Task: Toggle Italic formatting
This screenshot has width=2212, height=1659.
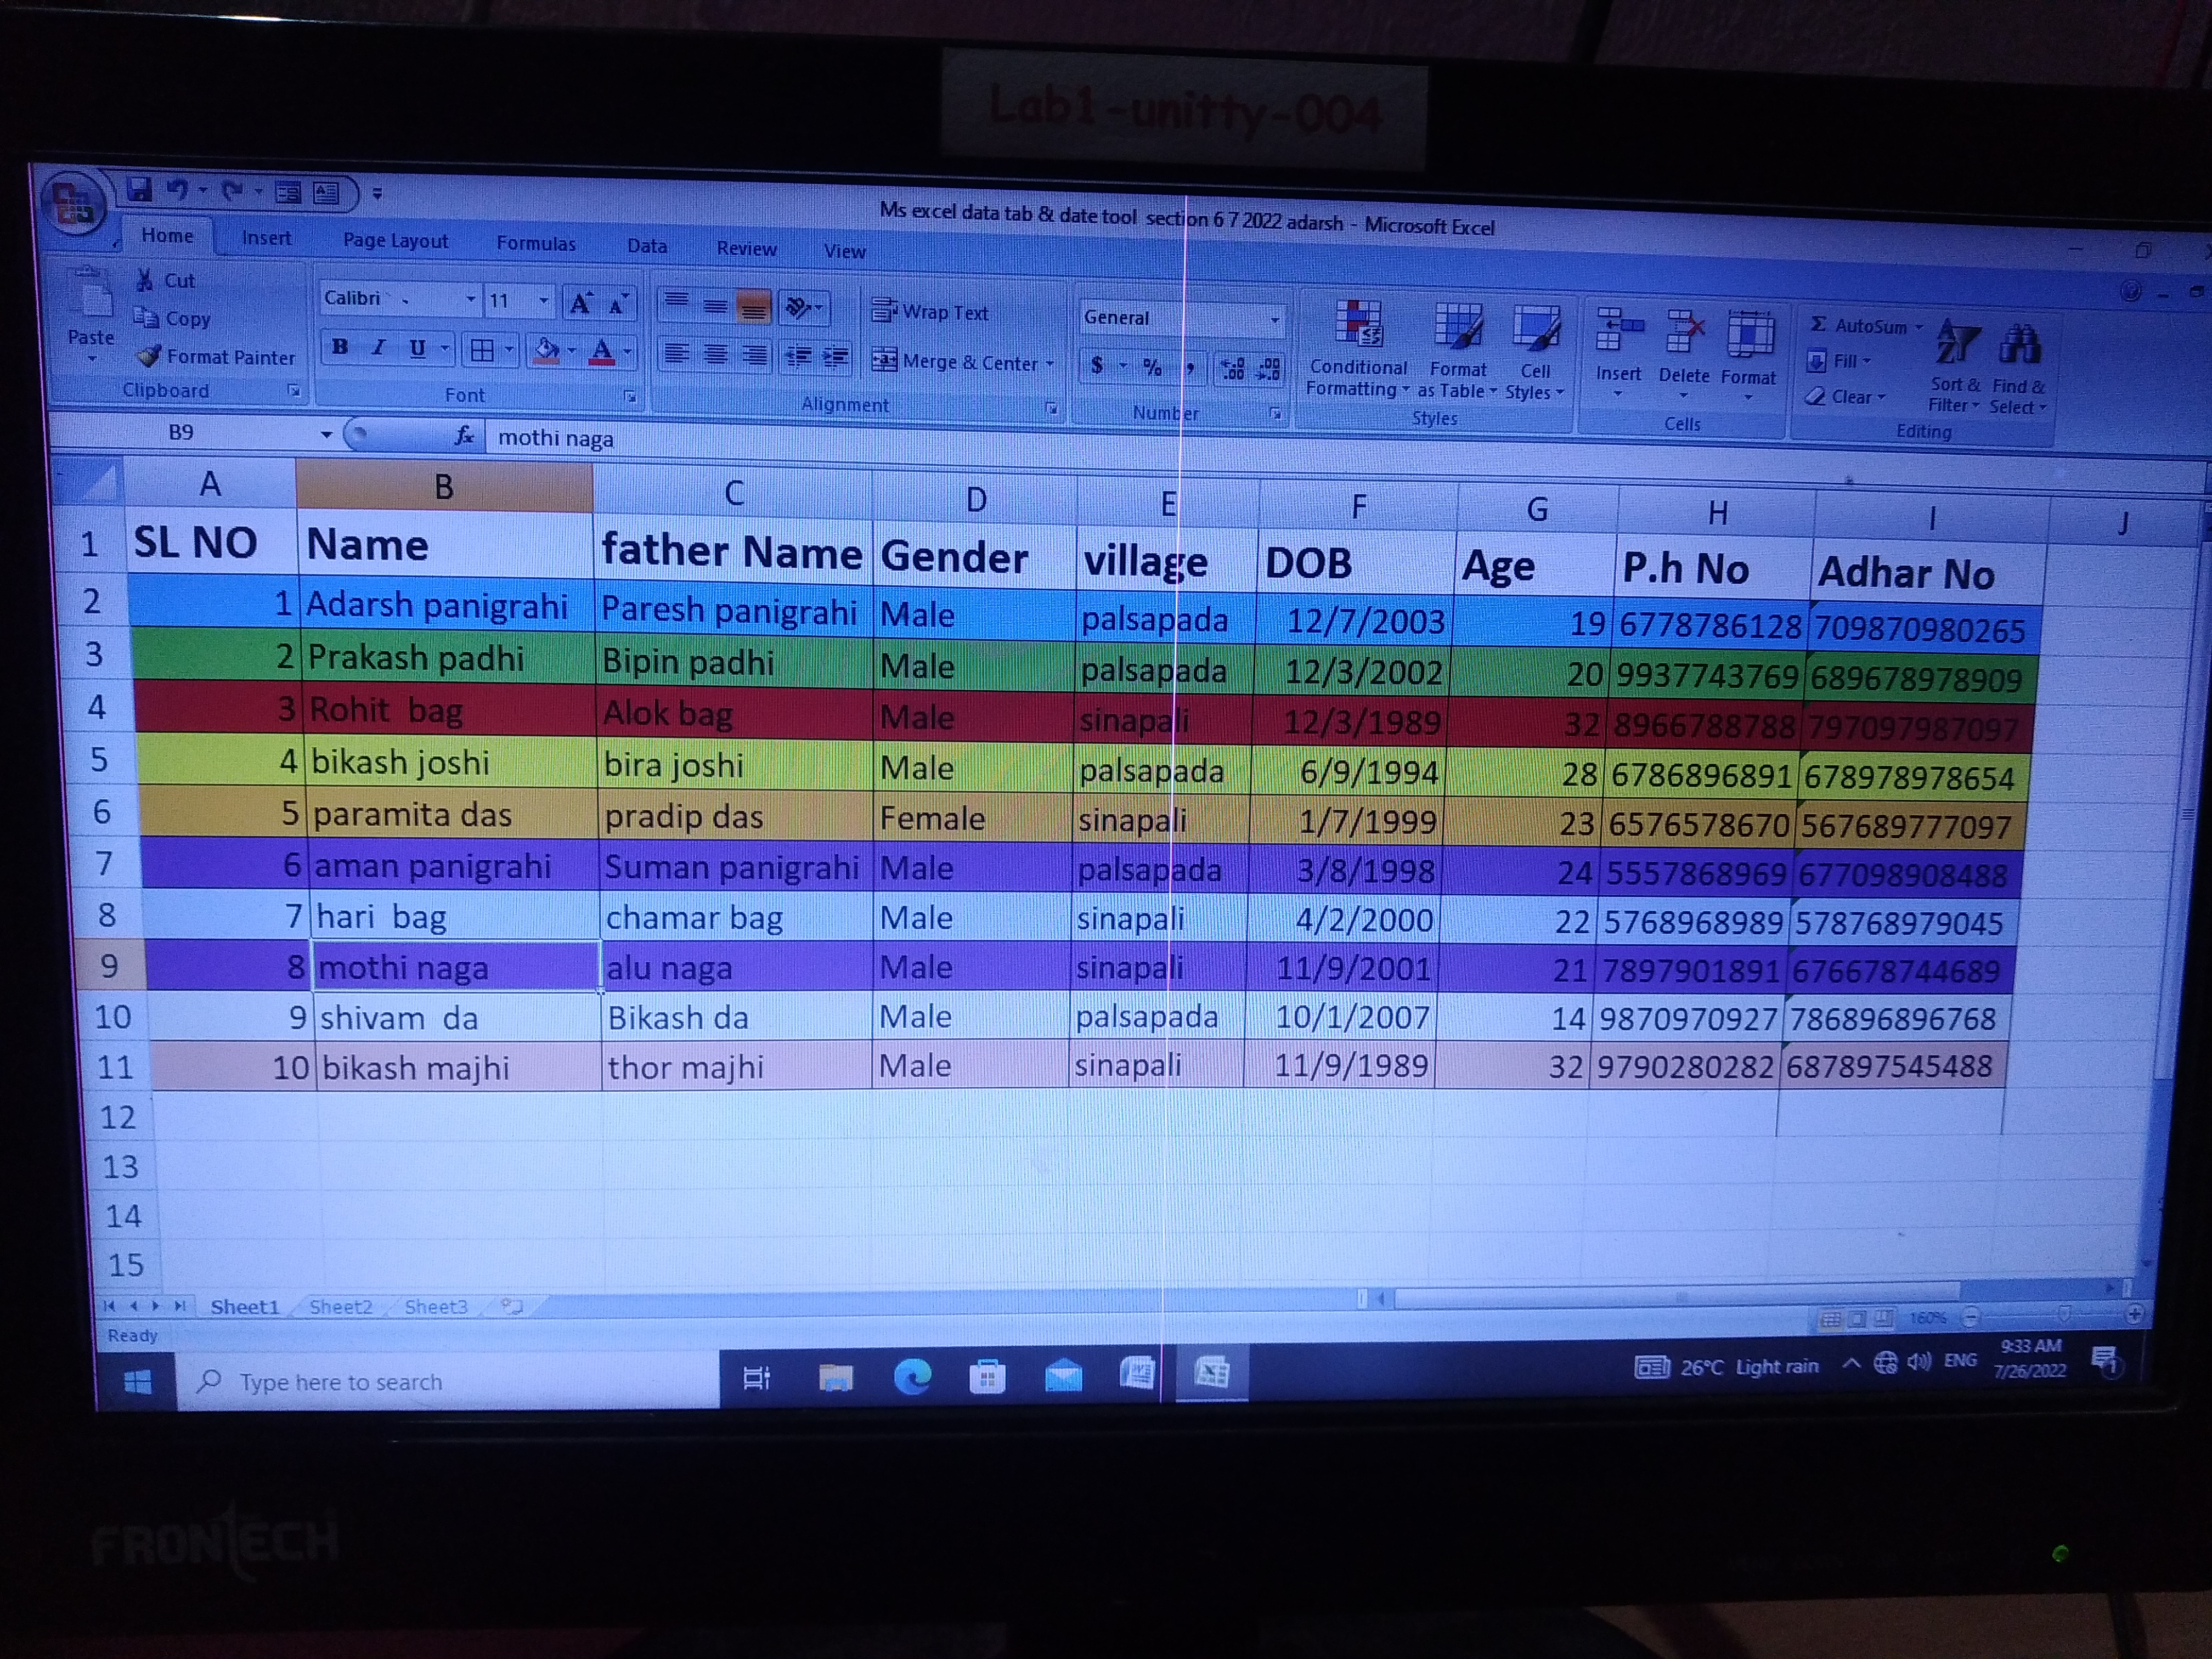Action: [x=379, y=348]
